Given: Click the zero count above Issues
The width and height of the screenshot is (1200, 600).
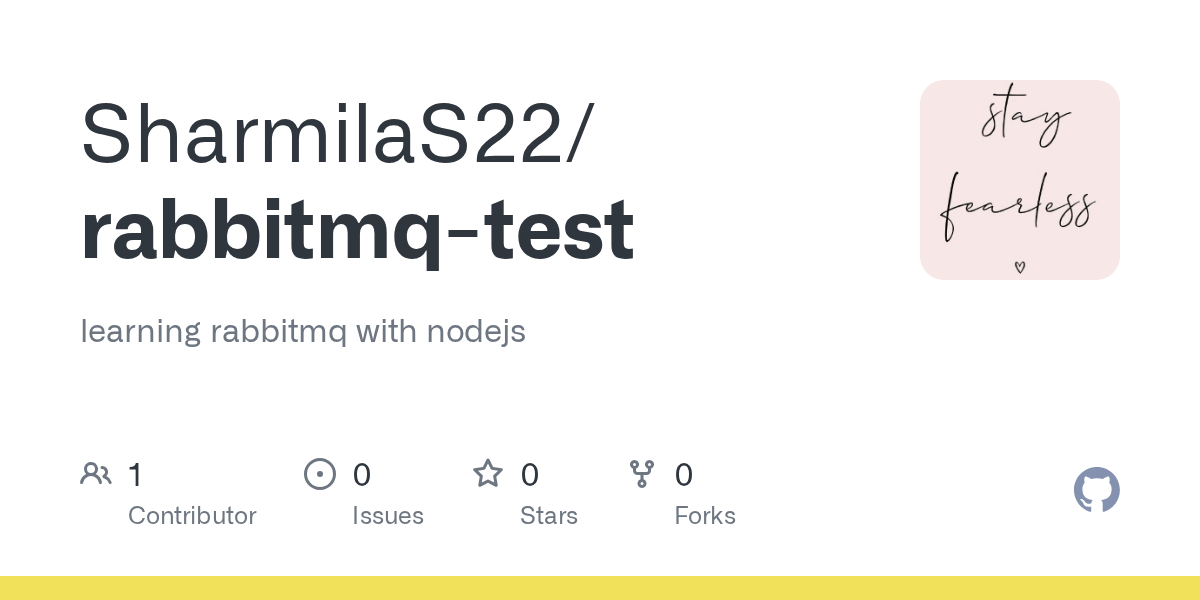Looking at the screenshot, I should tap(362, 475).
